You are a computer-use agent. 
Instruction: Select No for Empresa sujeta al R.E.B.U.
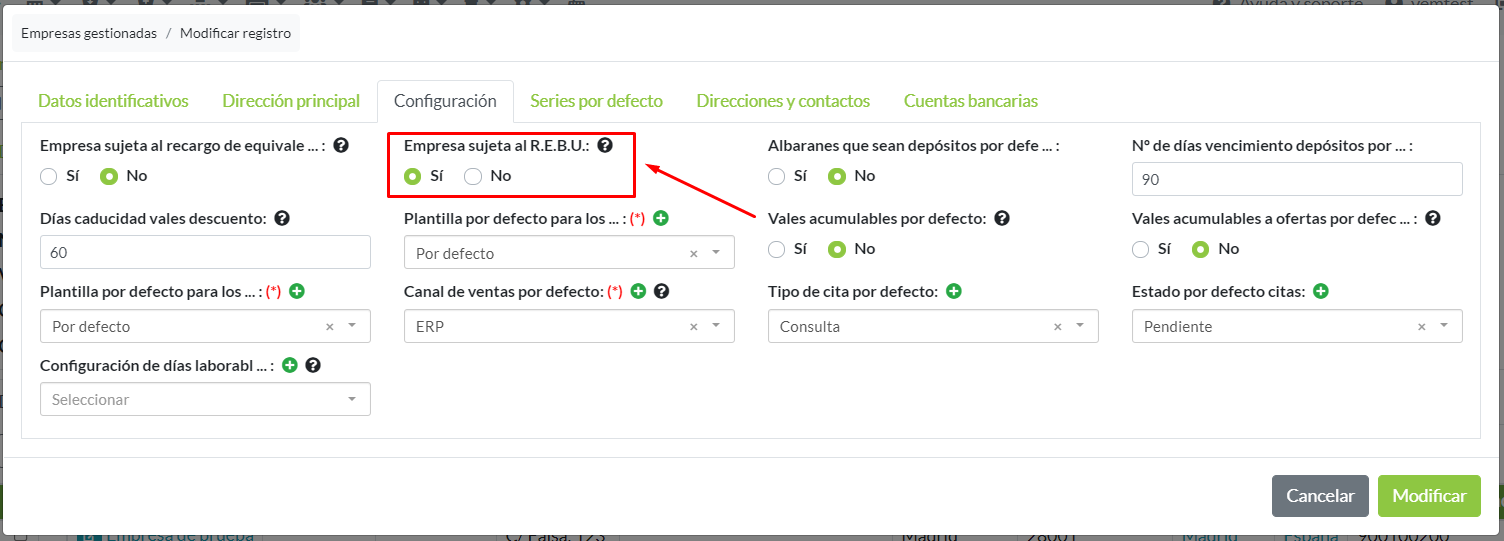point(474,176)
